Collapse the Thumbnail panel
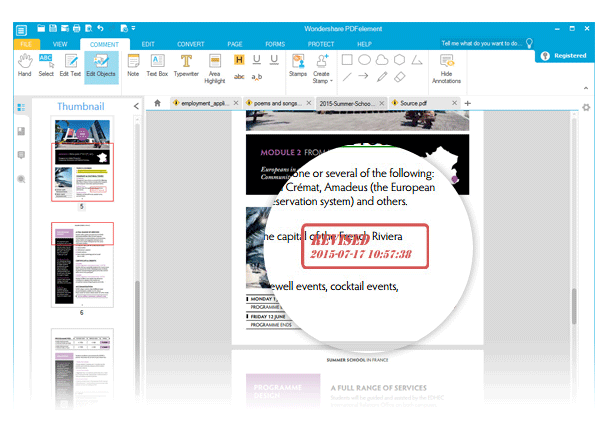The image size is (600, 448). (x=136, y=106)
